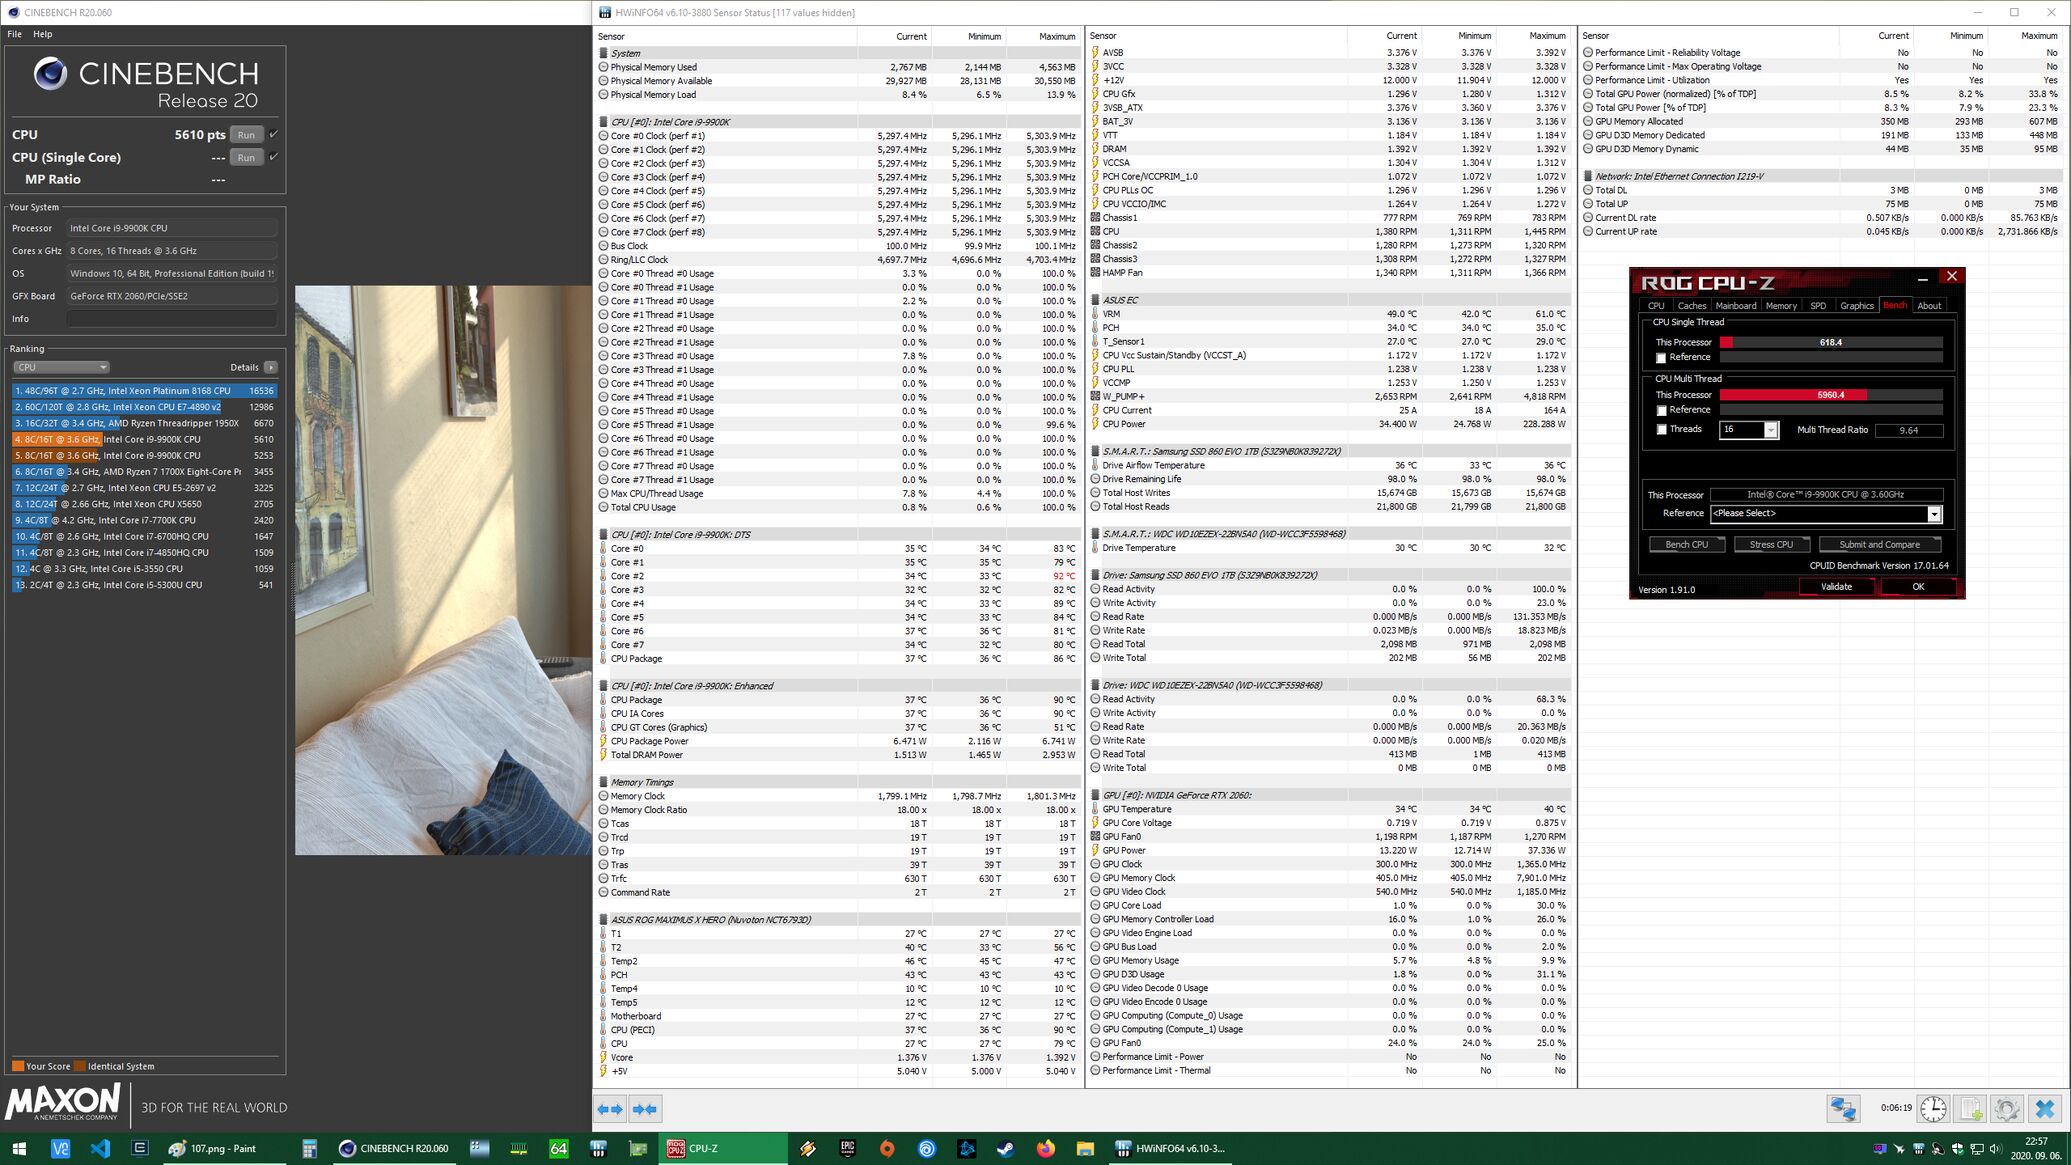Image resolution: width=2071 pixels, height=1165 pixels.
Task: Close HWiNFO sensors with blue X icon
Action: [x=2045, y=1108]
